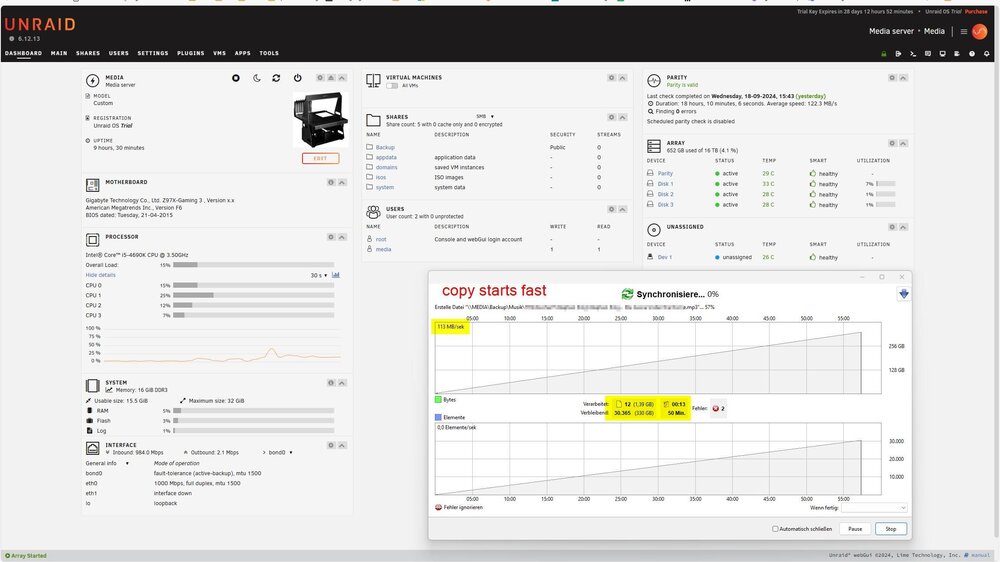1000x562 pixels.
Task: Toggle Fehler ignorieren option
Action: click(x=459, y=508)
